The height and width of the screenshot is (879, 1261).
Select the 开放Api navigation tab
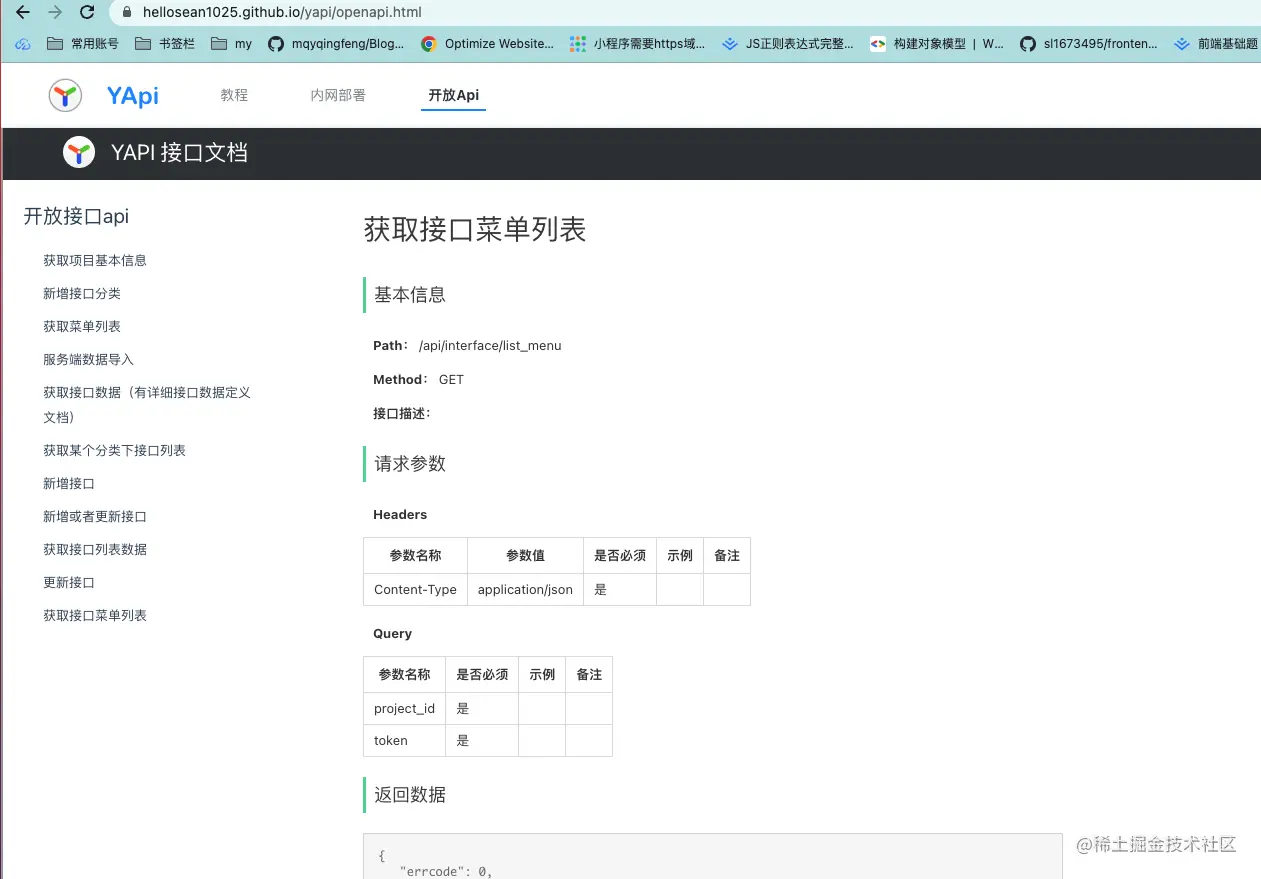click(453, 95)
